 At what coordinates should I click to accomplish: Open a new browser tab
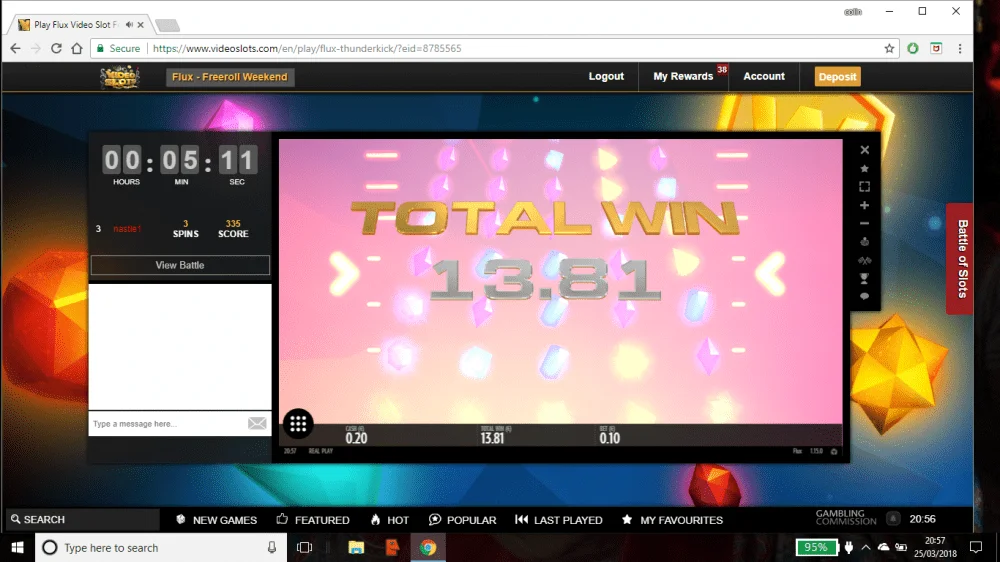coord(167,26)
